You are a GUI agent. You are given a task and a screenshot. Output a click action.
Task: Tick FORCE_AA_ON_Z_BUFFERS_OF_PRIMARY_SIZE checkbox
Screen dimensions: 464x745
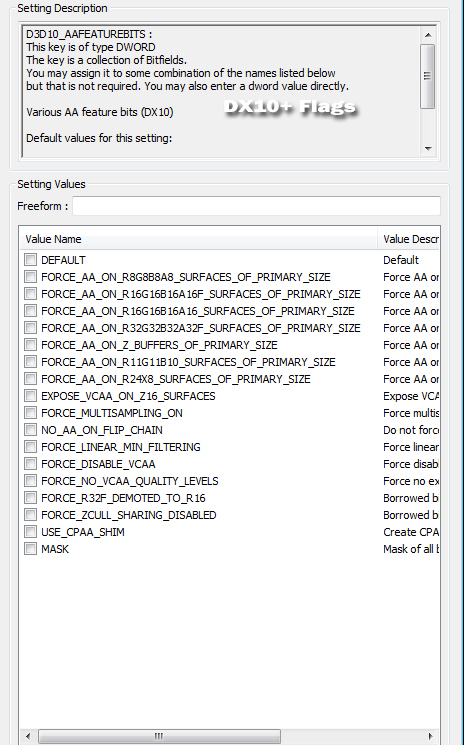click(30, 344)
